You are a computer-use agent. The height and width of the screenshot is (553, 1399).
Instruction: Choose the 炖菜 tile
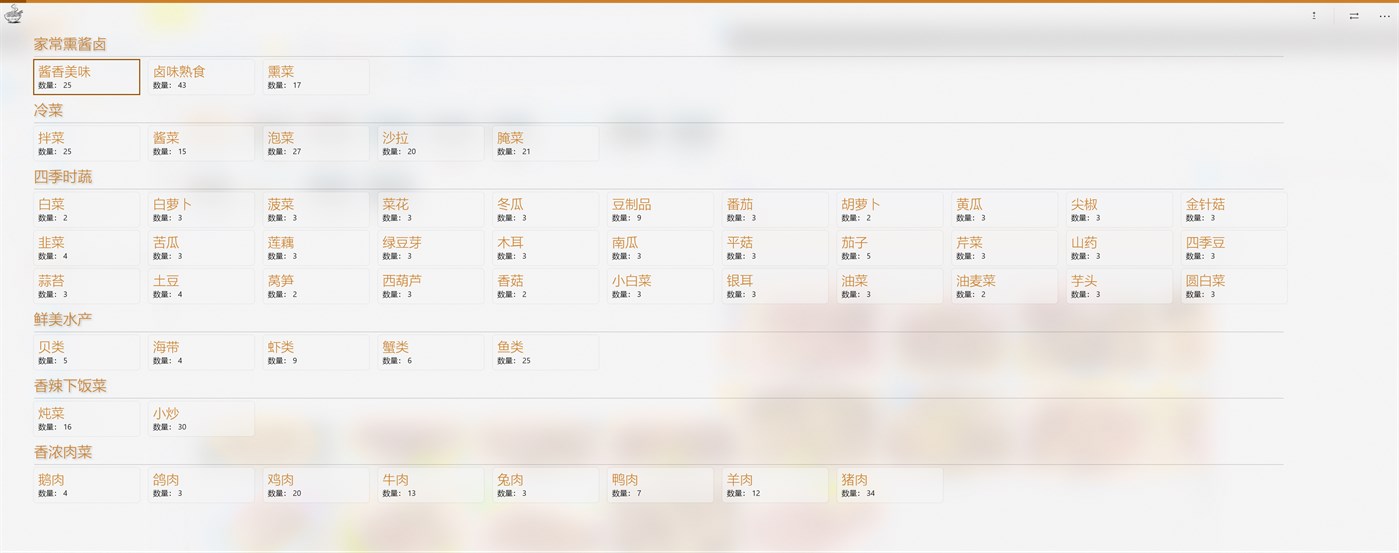coord(87,419)
